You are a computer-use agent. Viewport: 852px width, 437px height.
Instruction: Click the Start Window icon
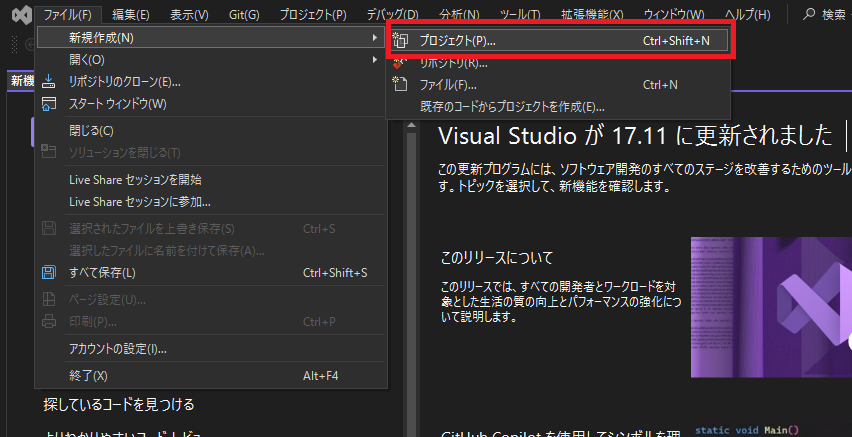[x=49, y=103]
